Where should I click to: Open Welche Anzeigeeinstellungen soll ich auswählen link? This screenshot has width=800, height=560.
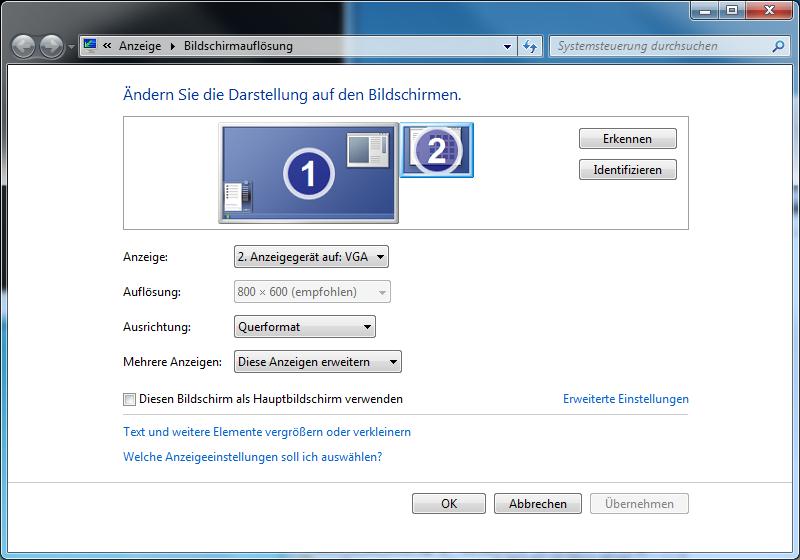point(253,457)
